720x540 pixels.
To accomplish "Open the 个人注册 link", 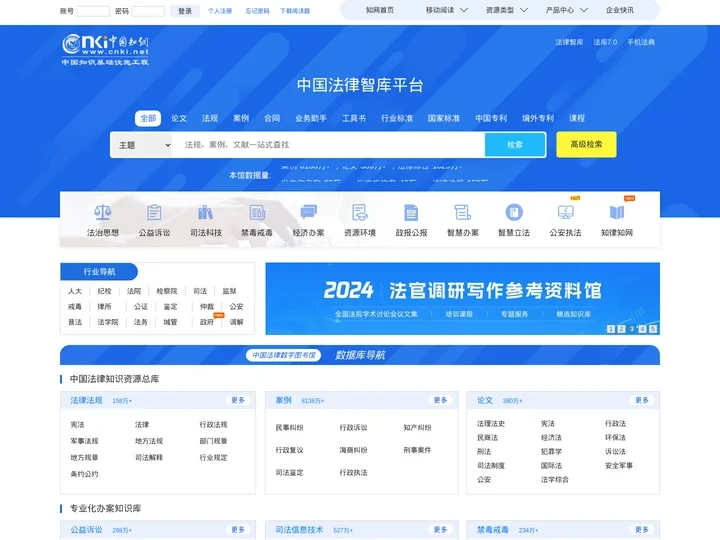I will (x=220, y=11).
